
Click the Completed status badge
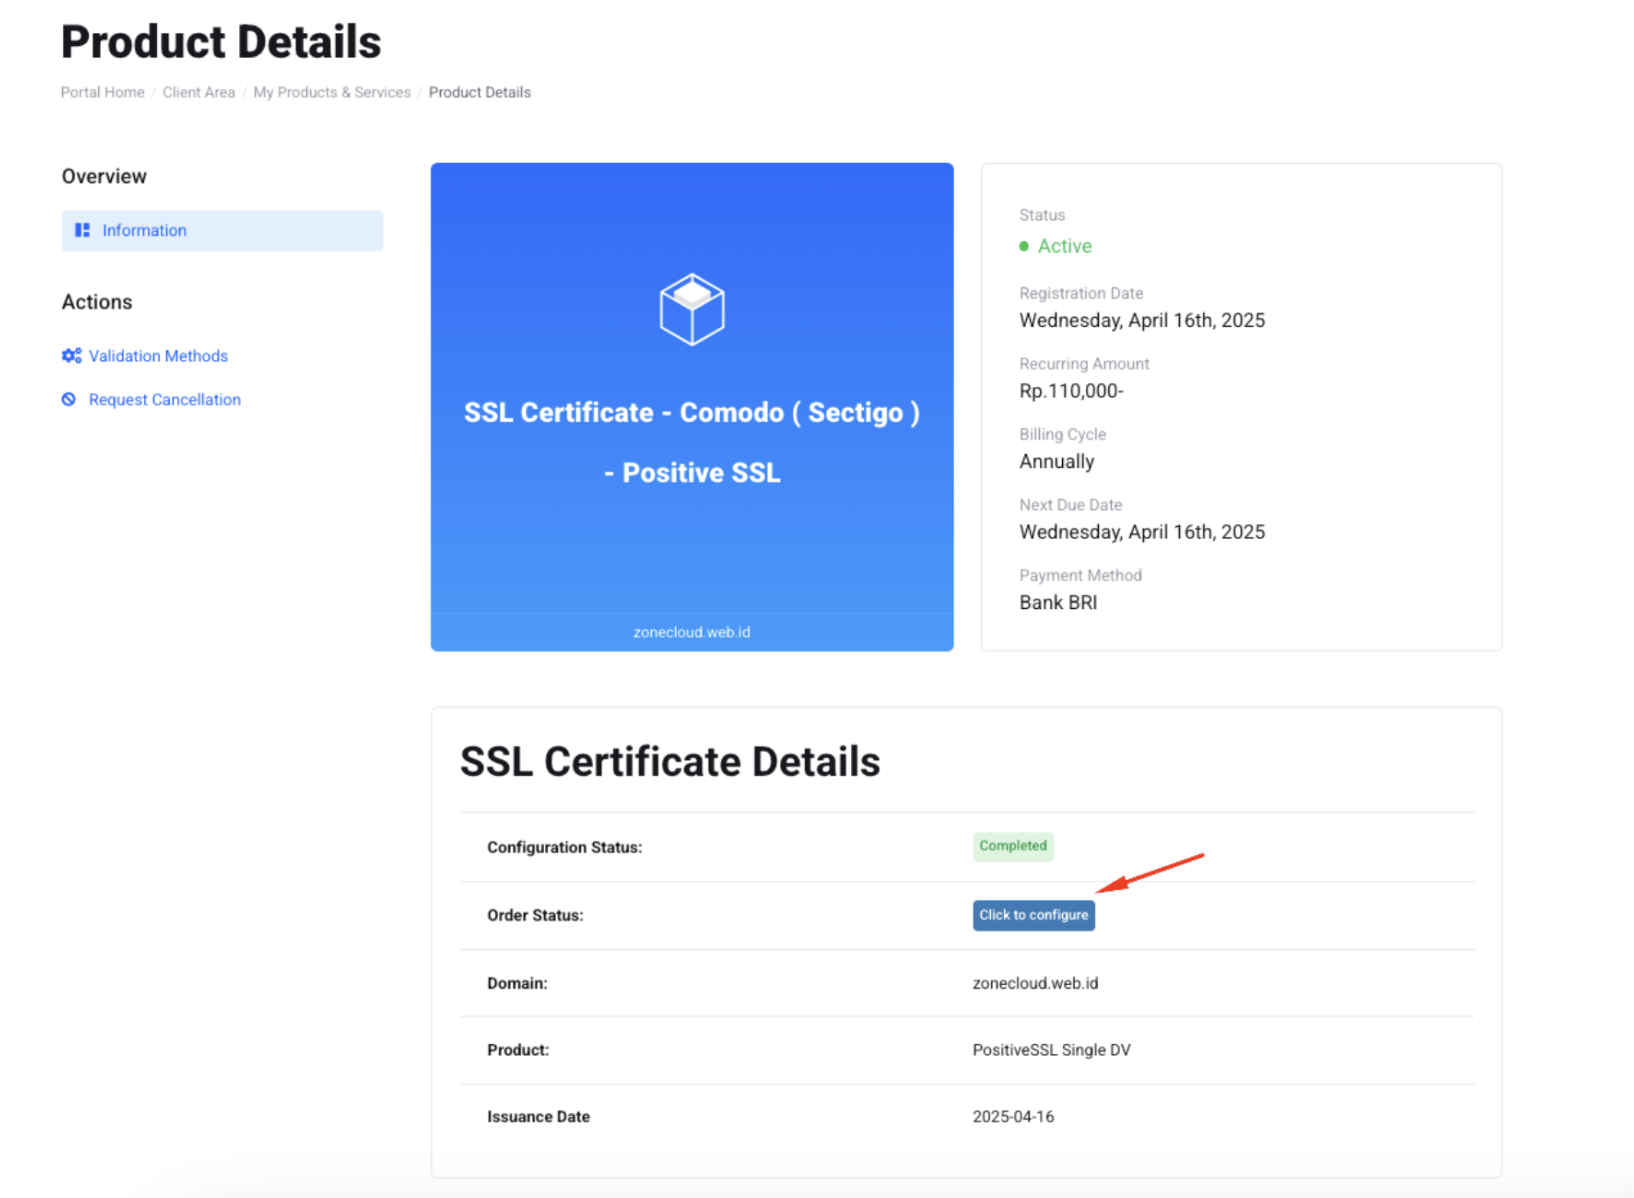[1013, 846]
